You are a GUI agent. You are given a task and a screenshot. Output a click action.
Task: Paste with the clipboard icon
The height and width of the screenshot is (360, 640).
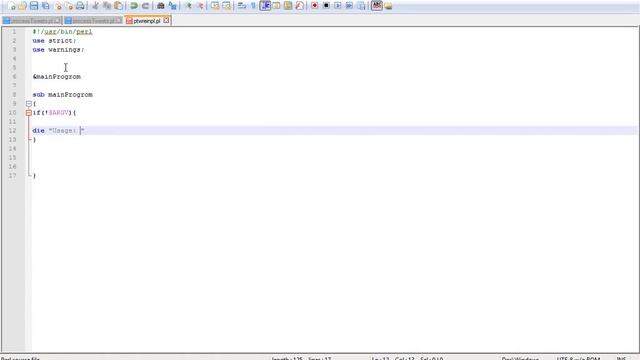118,6
